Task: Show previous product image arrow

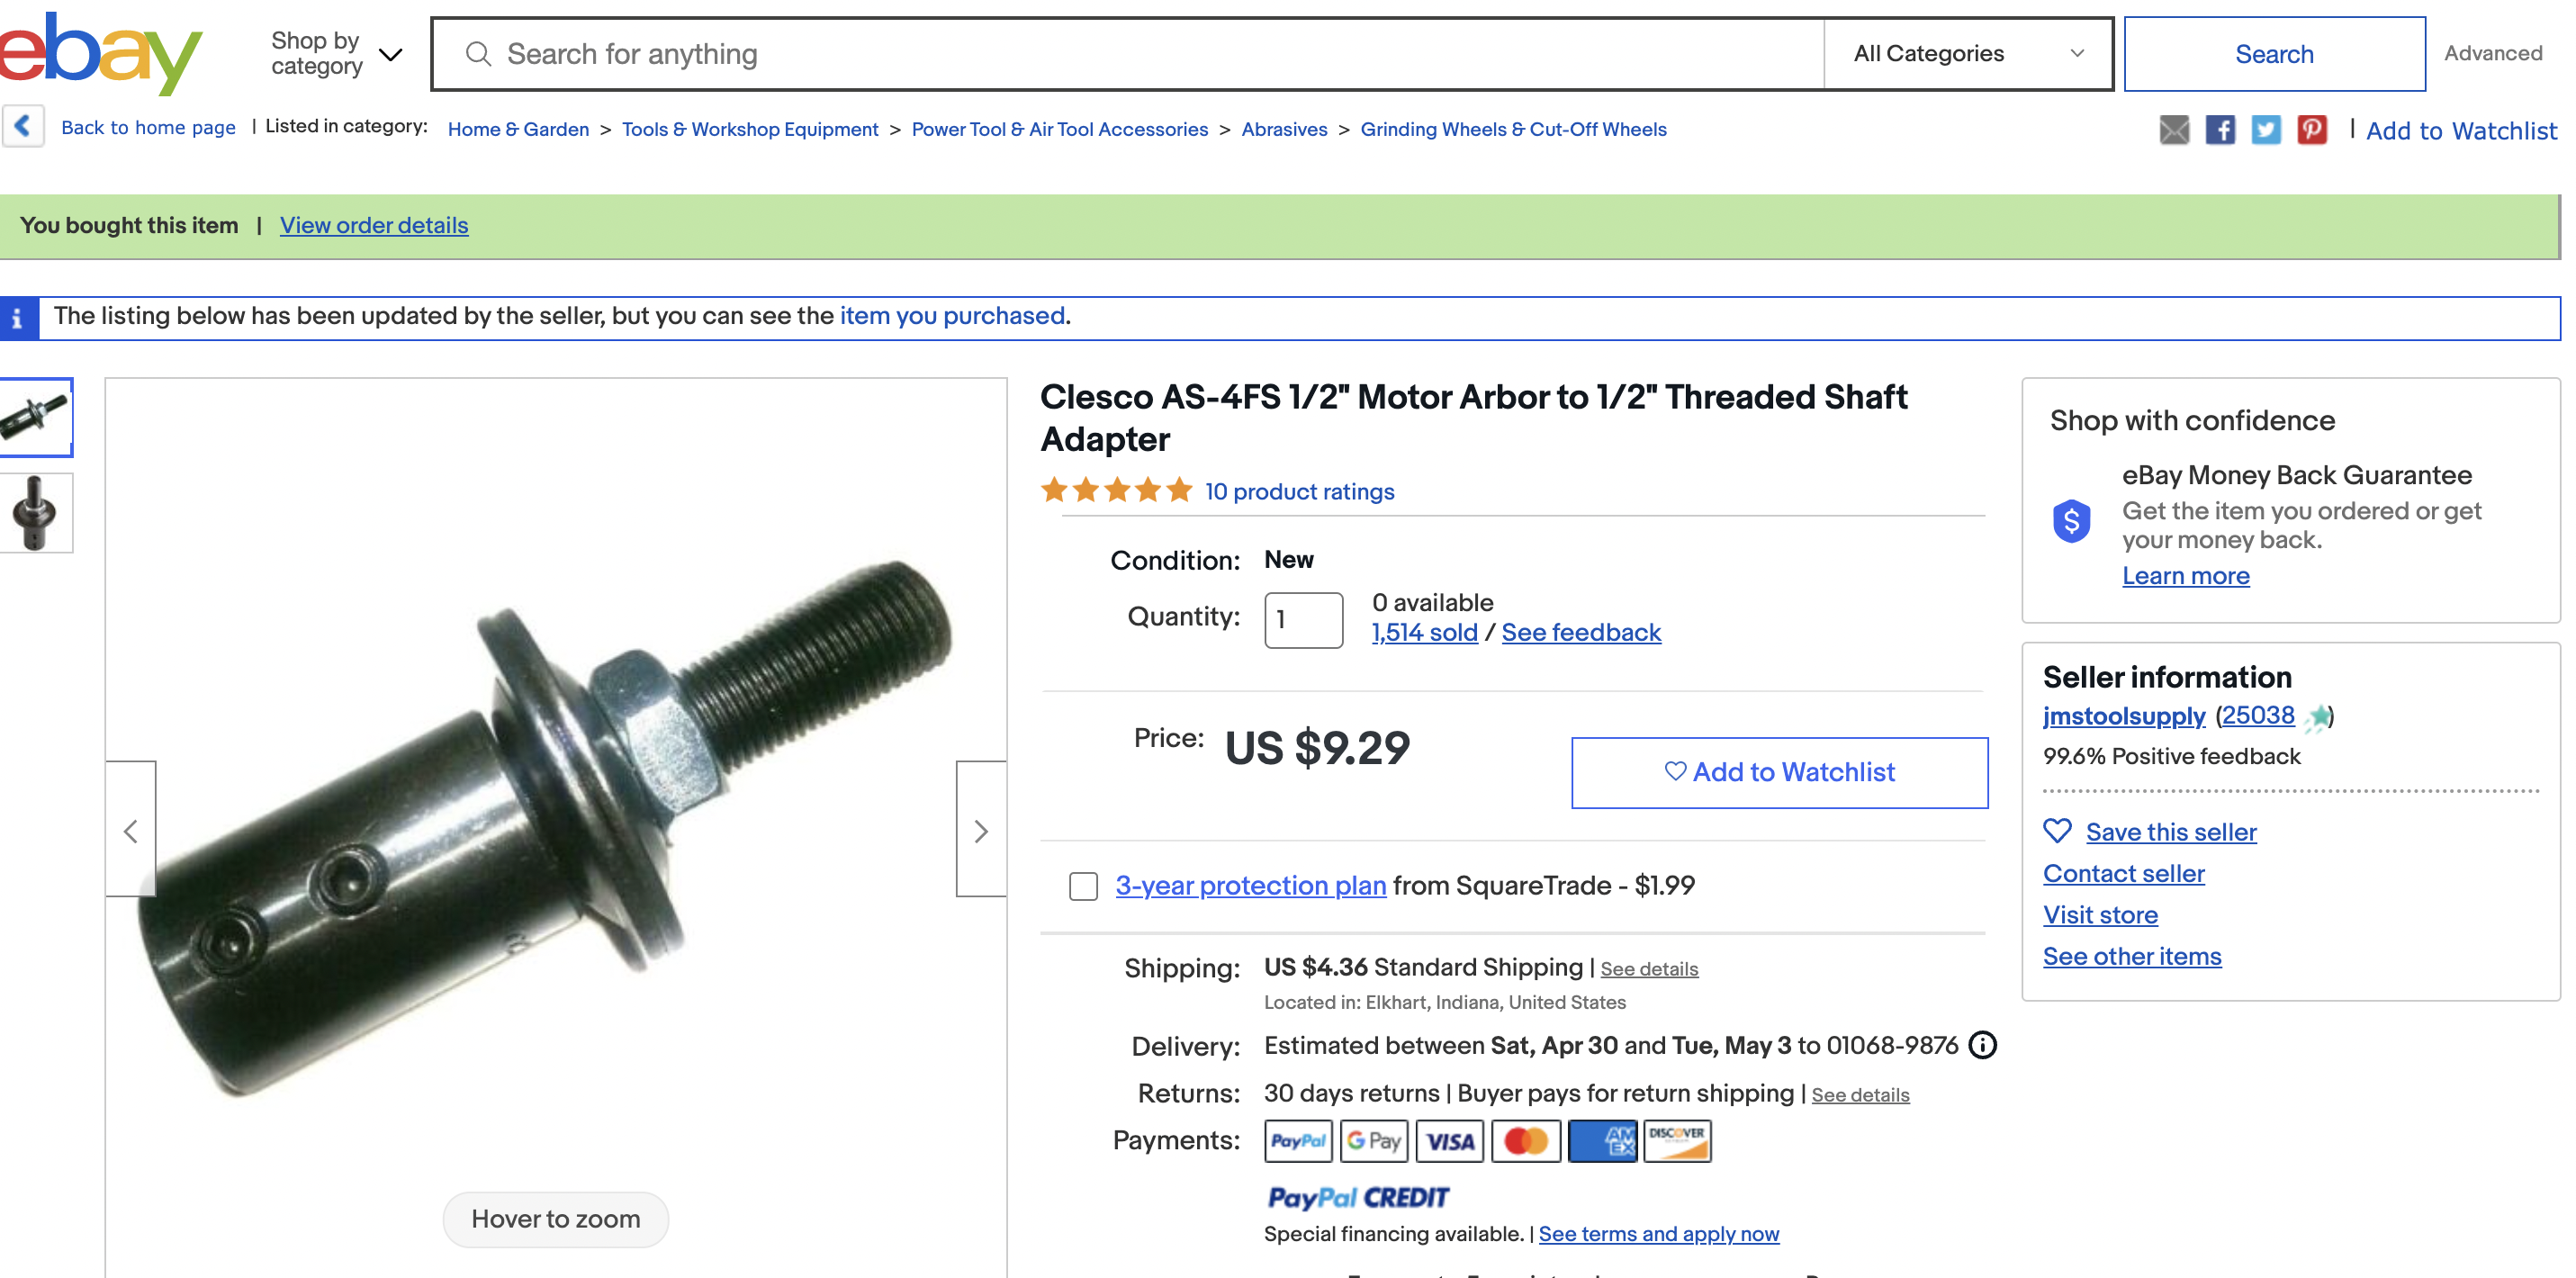Action: point(131,830)
